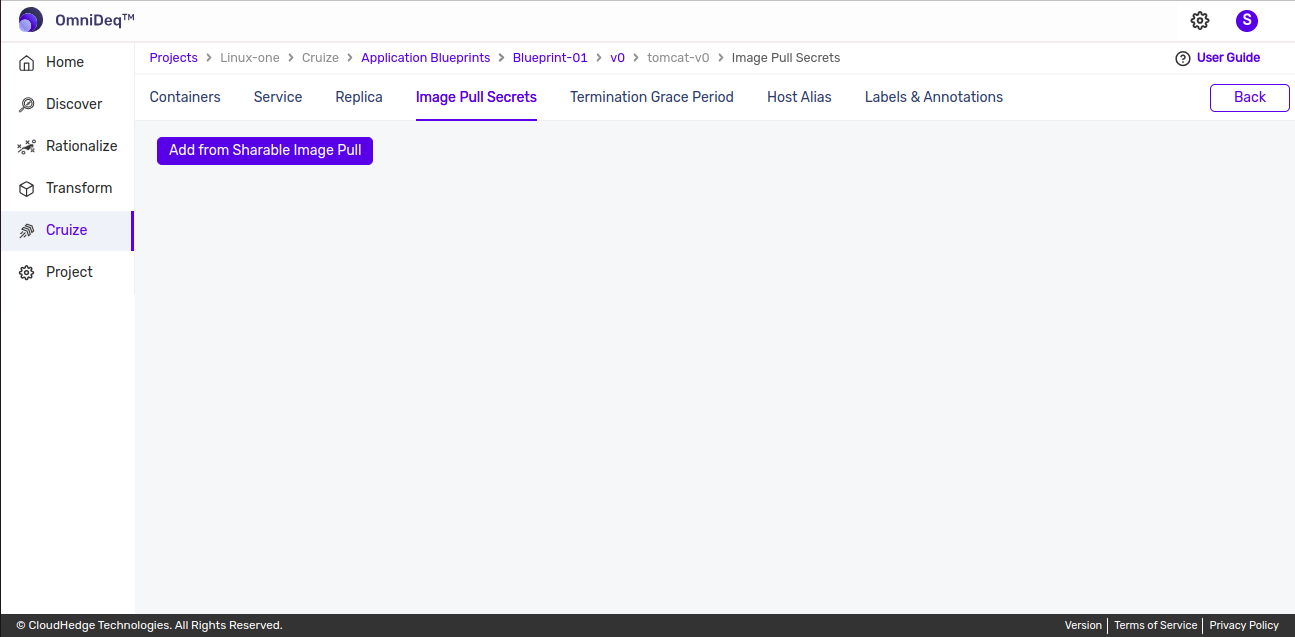Click v0 breadcrumb link

pos(617,58)
